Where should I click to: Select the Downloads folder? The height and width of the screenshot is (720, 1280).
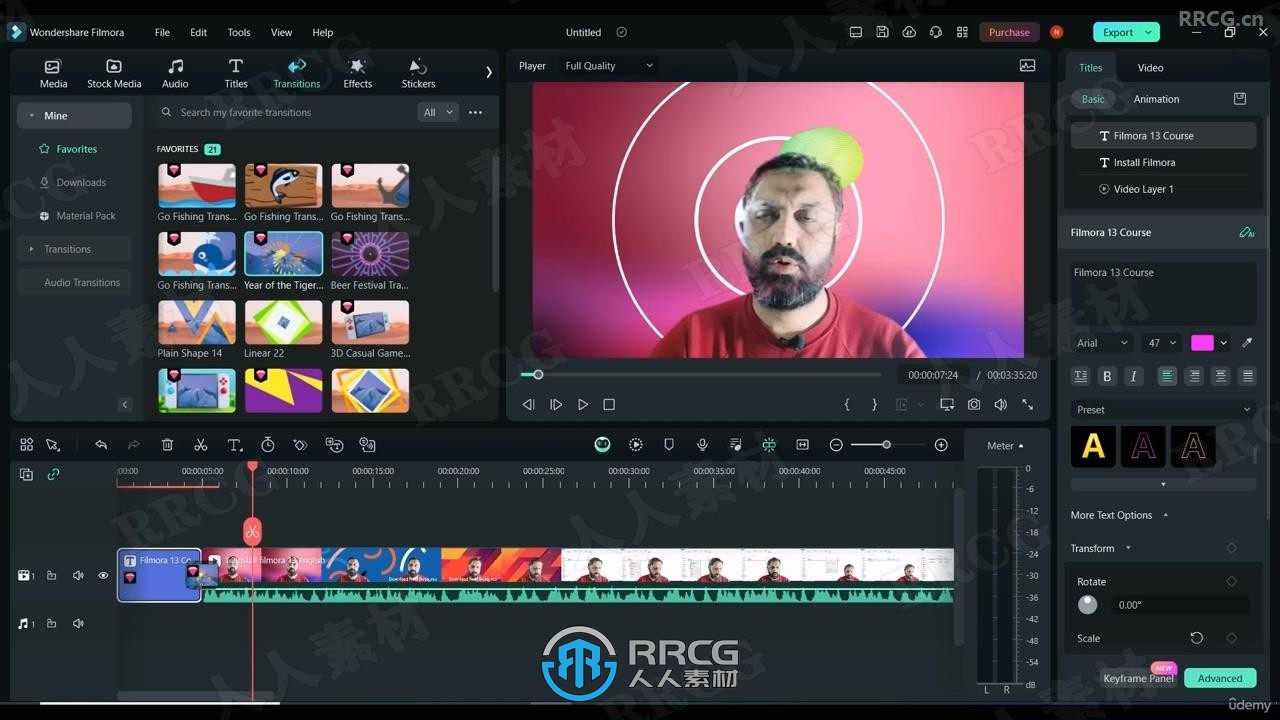(x=81, y=182)
